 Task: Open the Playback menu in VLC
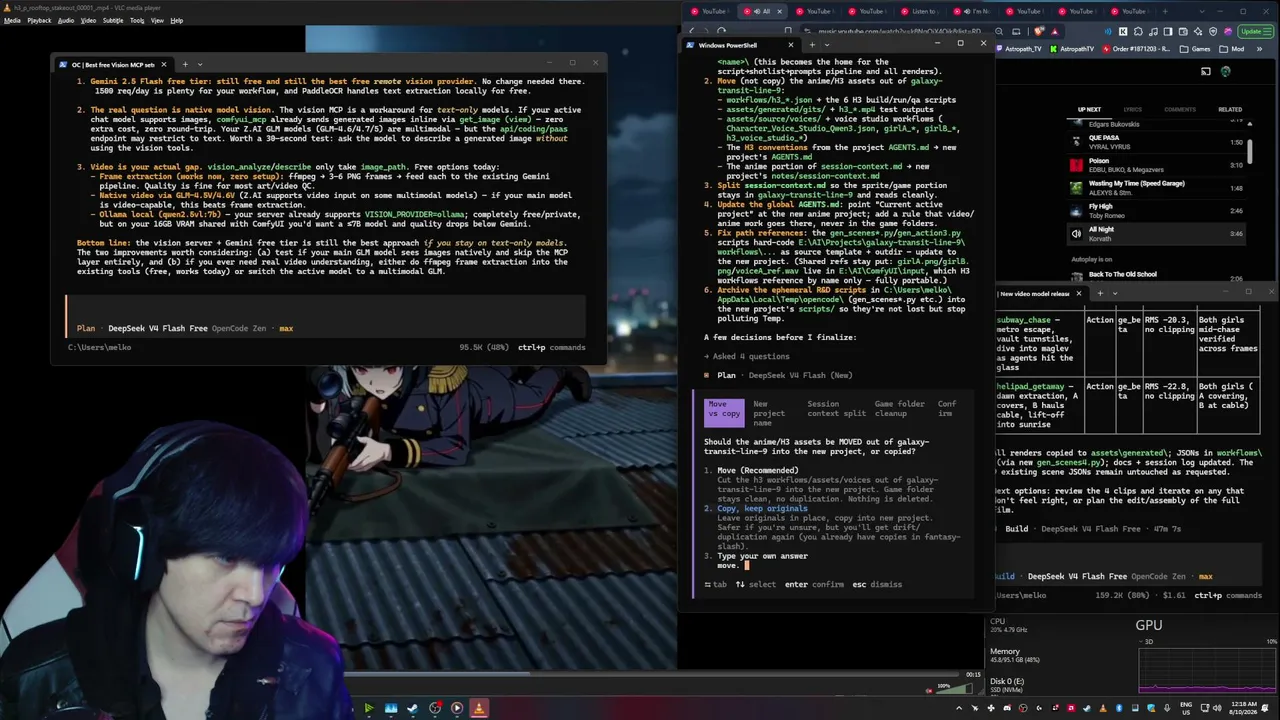tap(39, 20)
